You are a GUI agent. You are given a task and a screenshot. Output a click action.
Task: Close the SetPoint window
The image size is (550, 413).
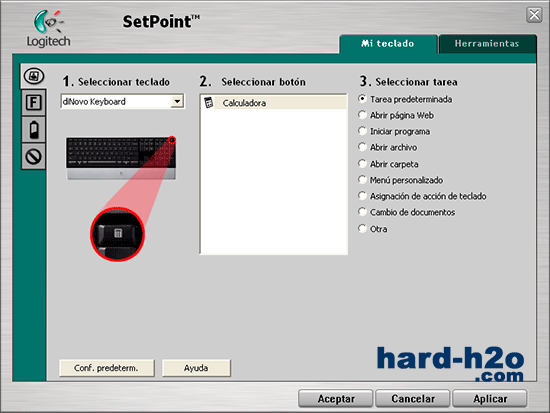tap(534, 15)
